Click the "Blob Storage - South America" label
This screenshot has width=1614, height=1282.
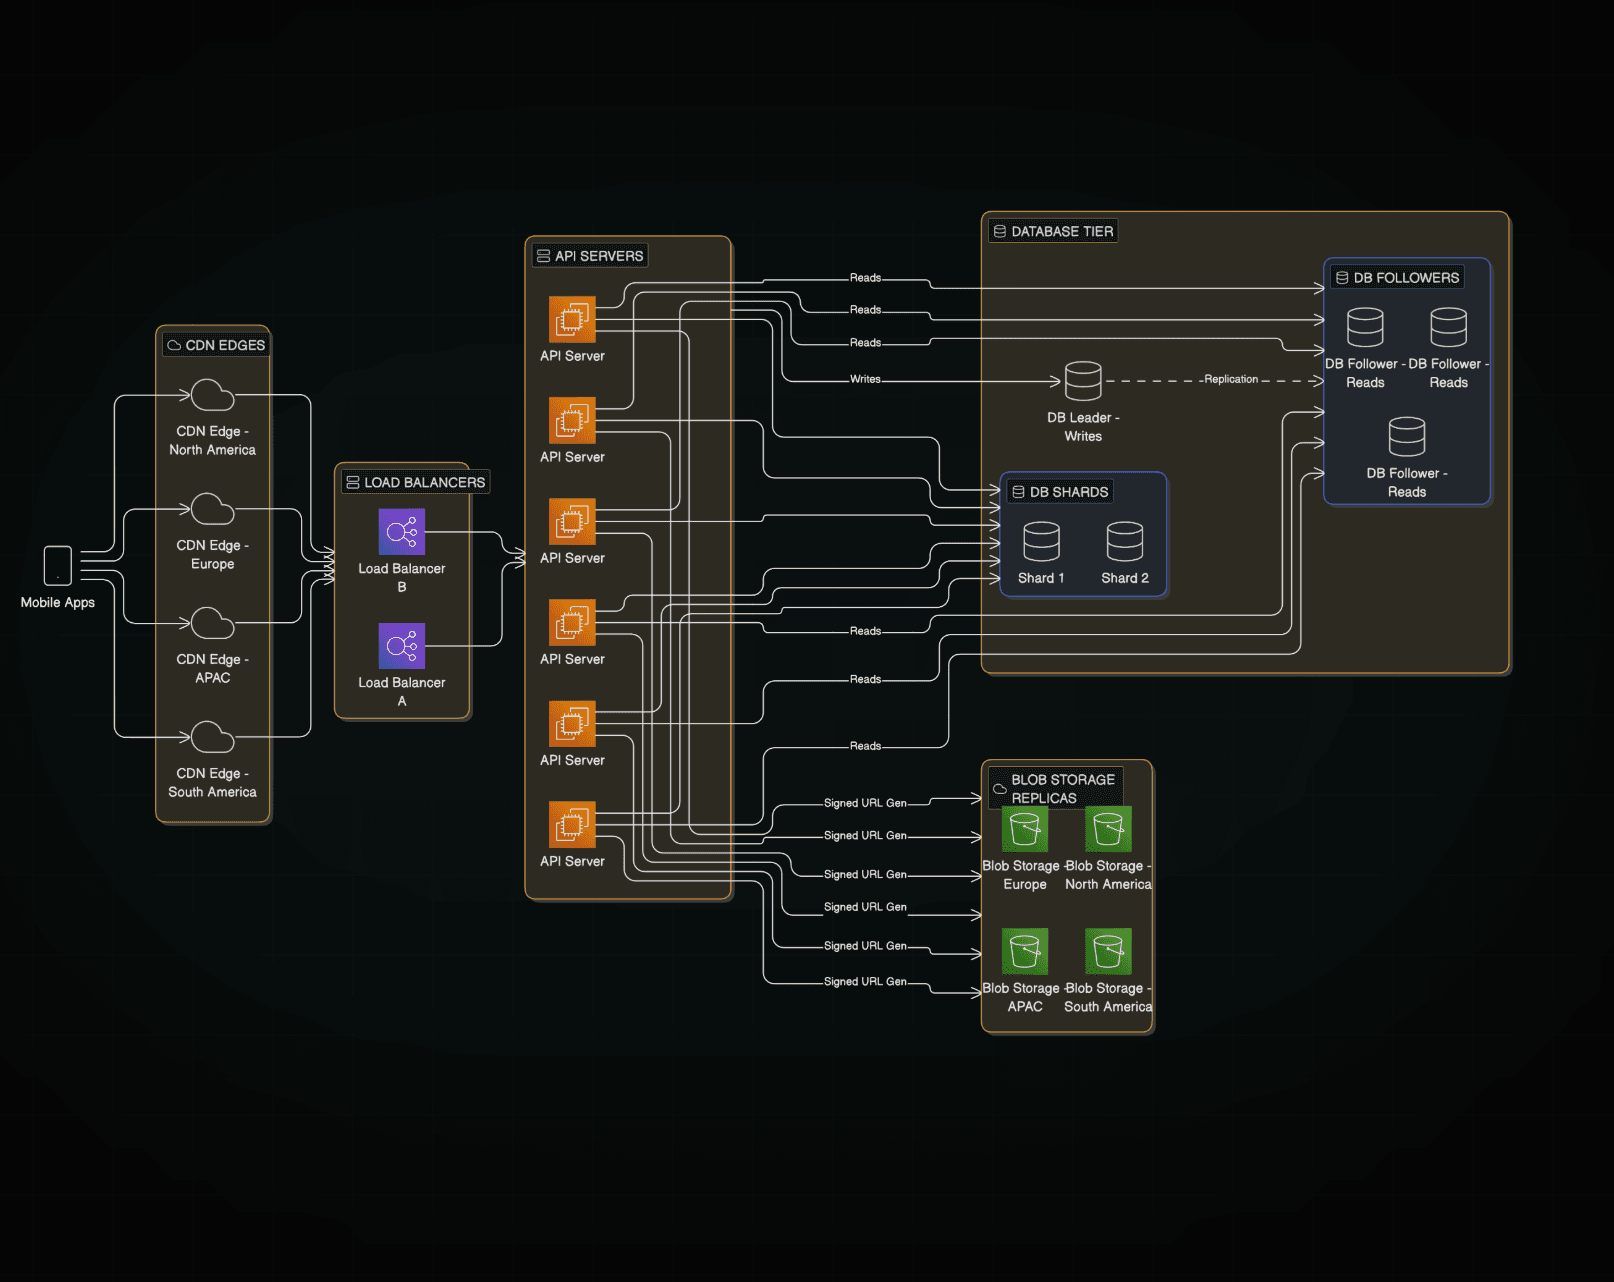pos(1108,997)
